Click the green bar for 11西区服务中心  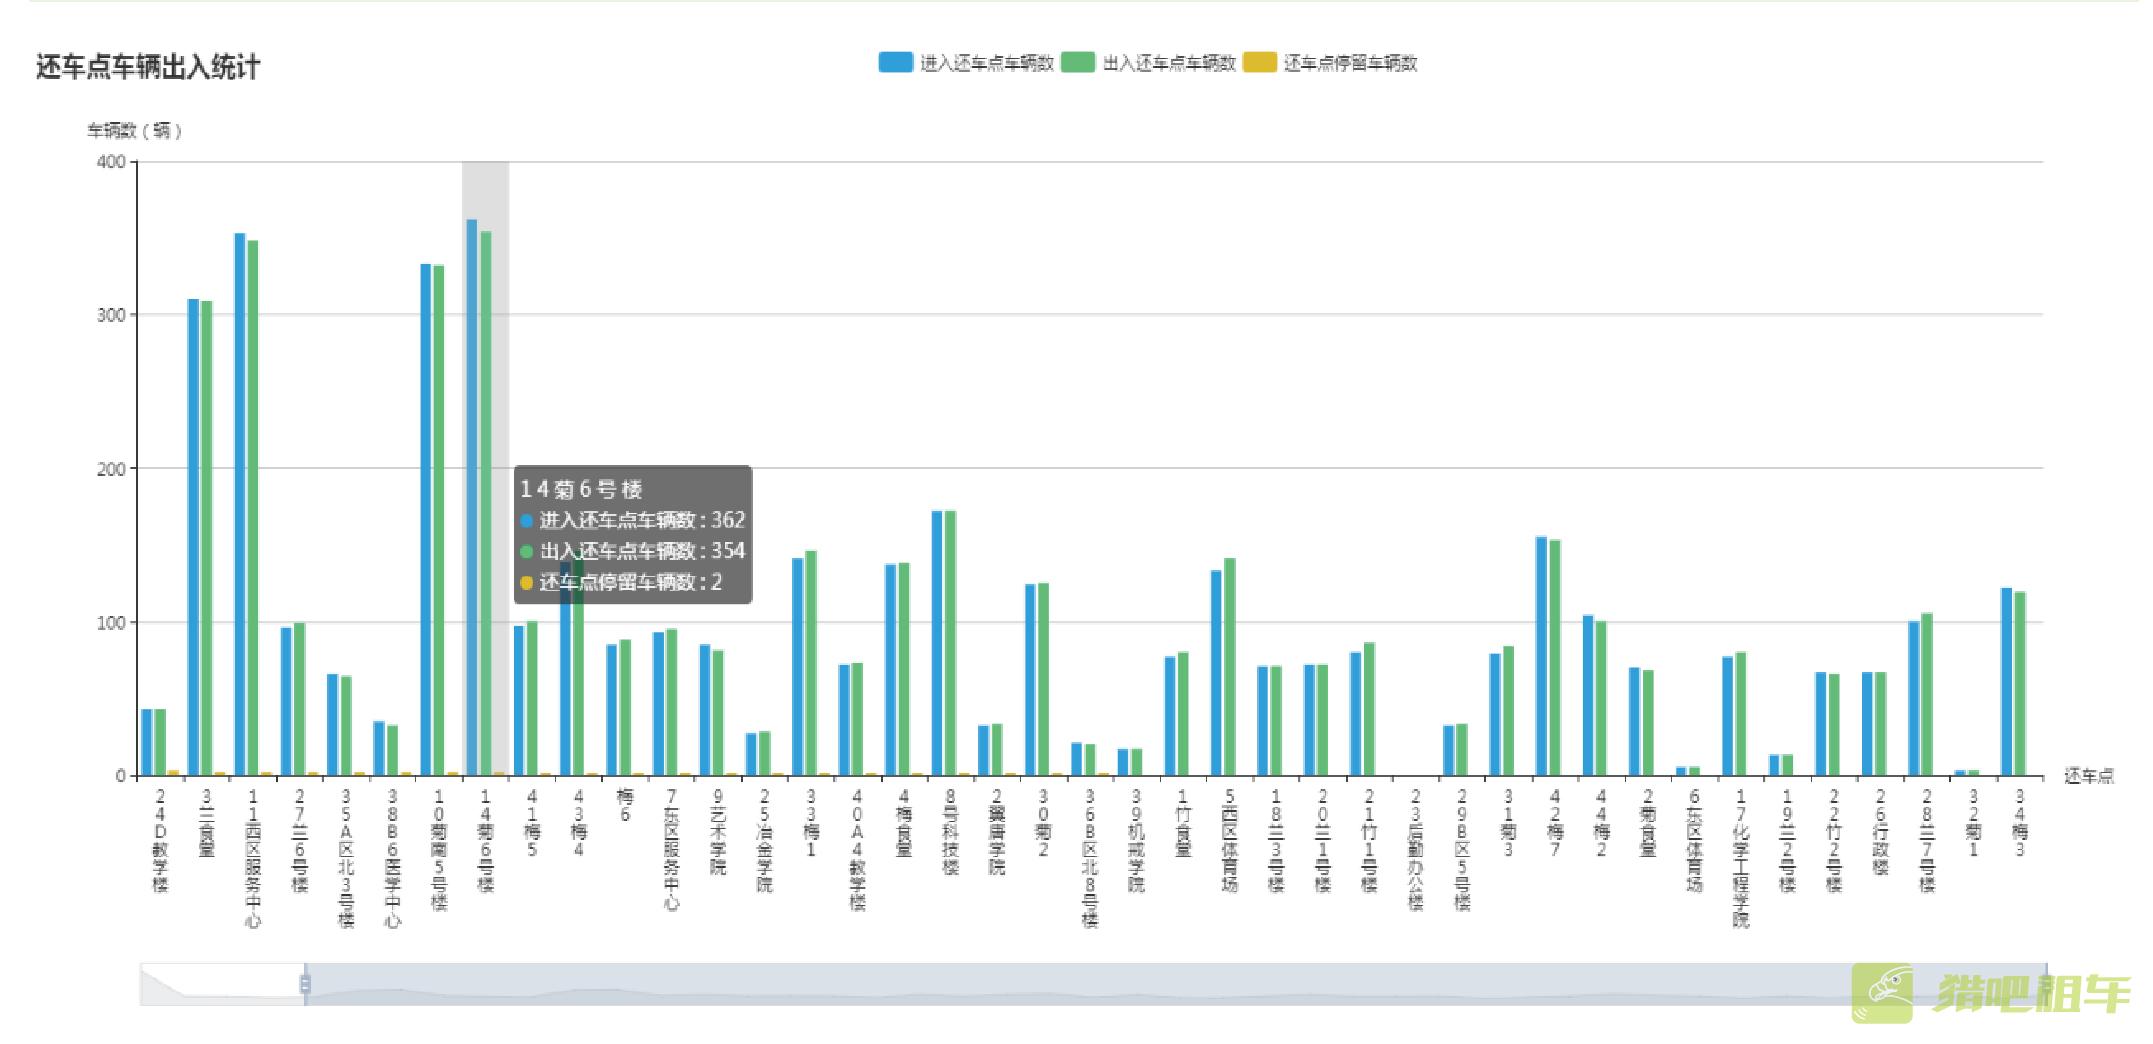coord(253,508)
